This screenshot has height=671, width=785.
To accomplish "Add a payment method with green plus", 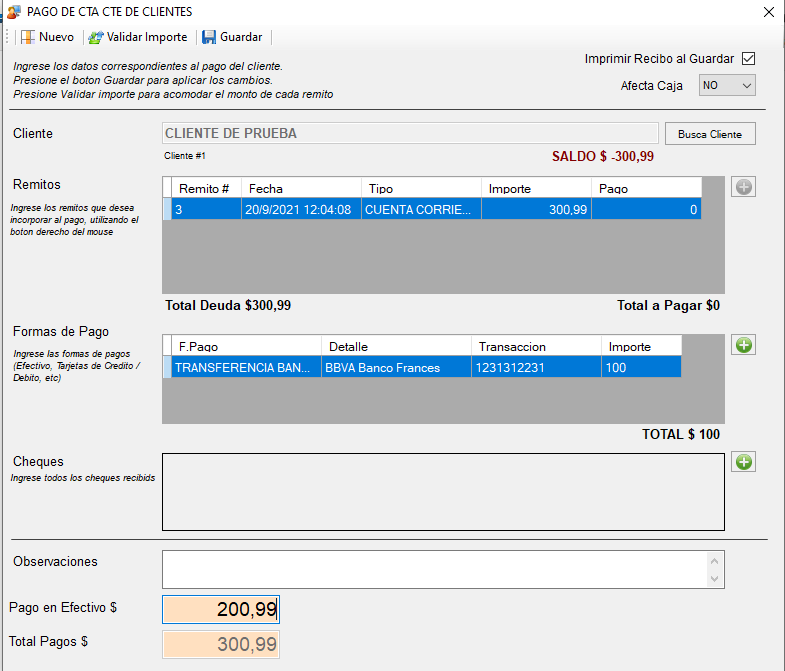I will tap(743, 346).
